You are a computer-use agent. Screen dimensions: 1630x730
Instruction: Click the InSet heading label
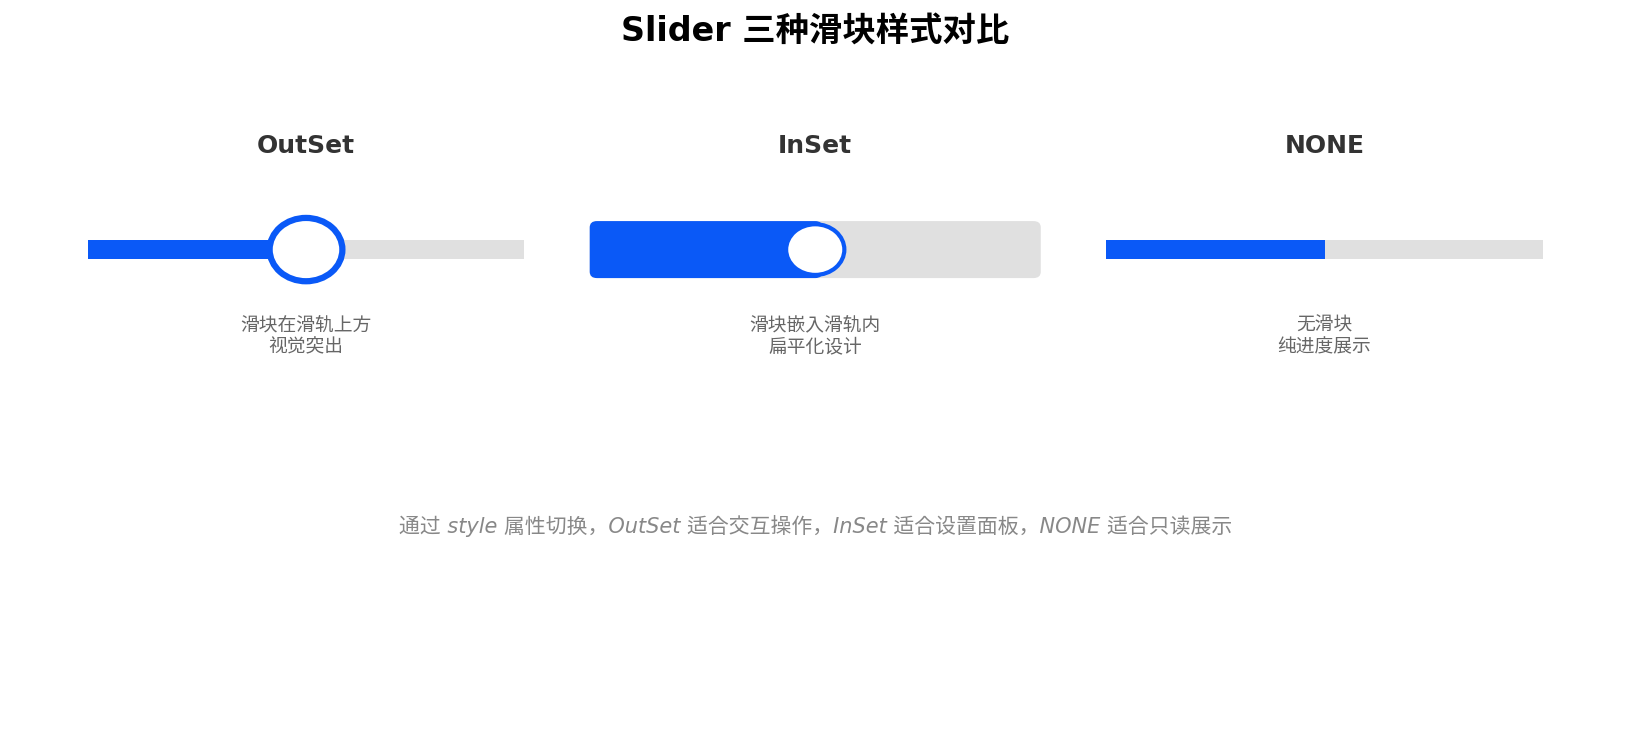pos(815,145)
